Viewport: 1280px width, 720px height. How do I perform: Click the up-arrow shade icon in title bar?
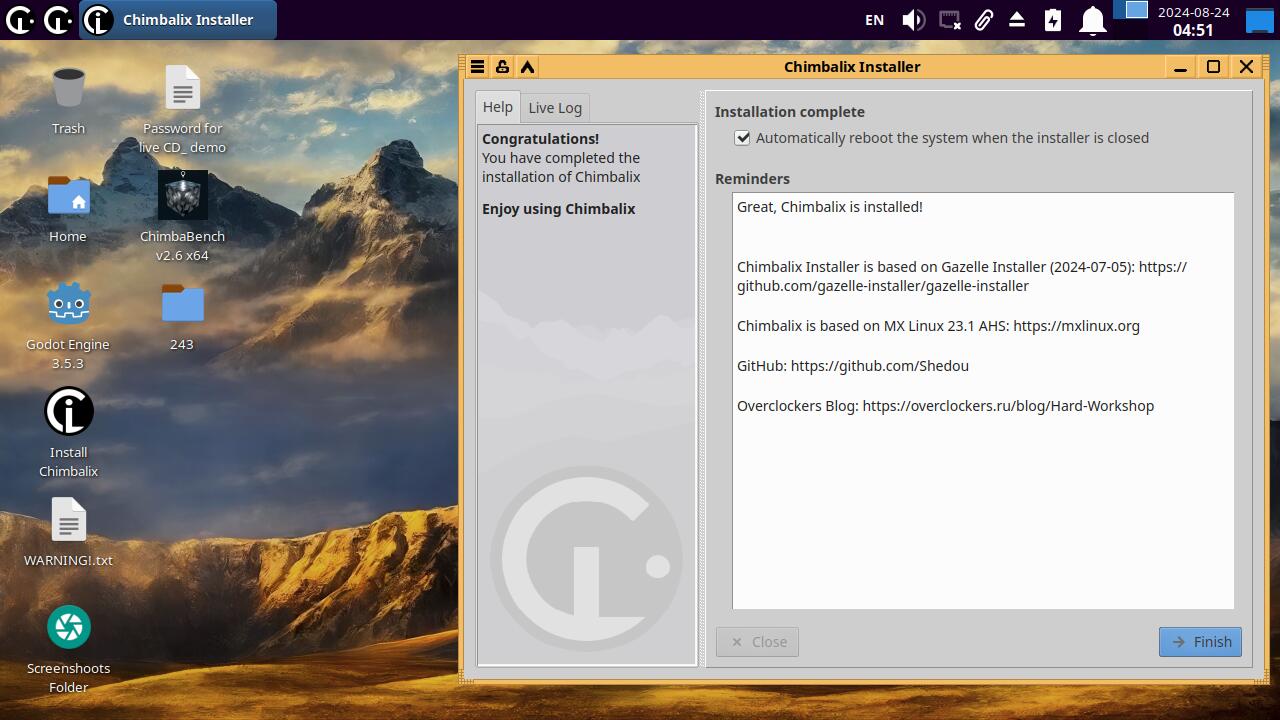[527, 67]
